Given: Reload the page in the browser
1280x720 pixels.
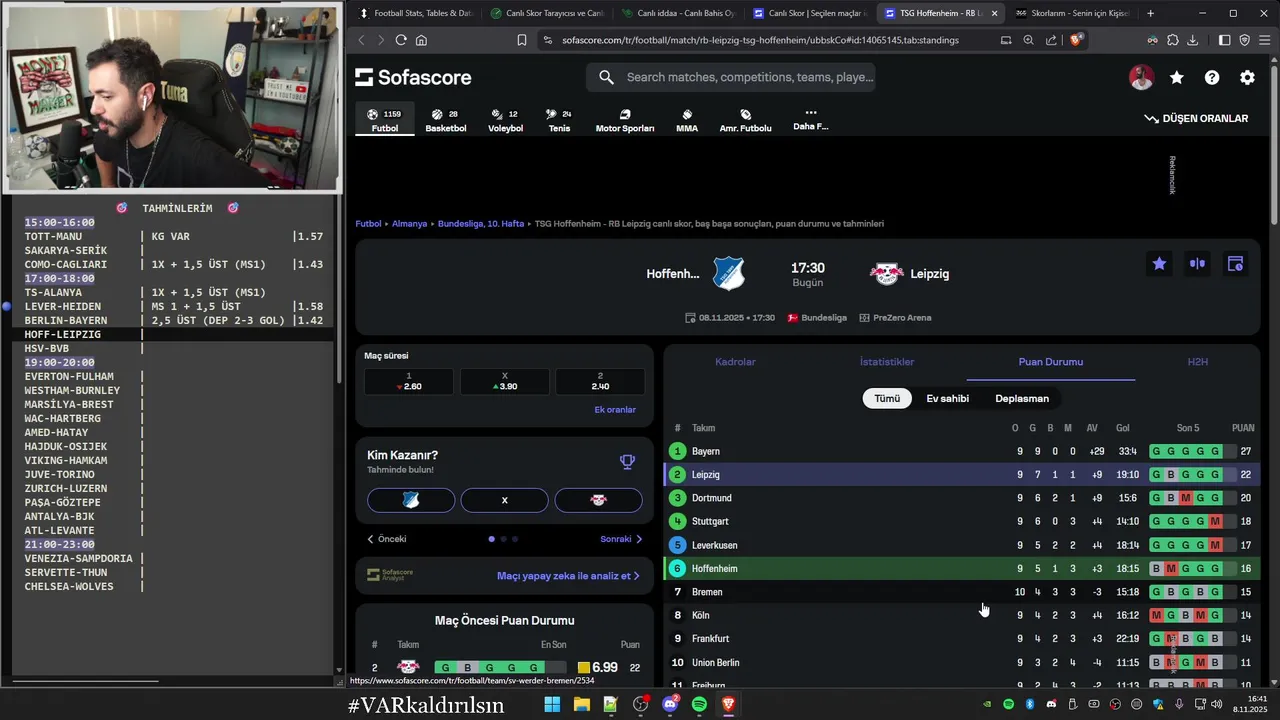Looking at the screenshot, I should pyautogui.click(x=401, y=40).
